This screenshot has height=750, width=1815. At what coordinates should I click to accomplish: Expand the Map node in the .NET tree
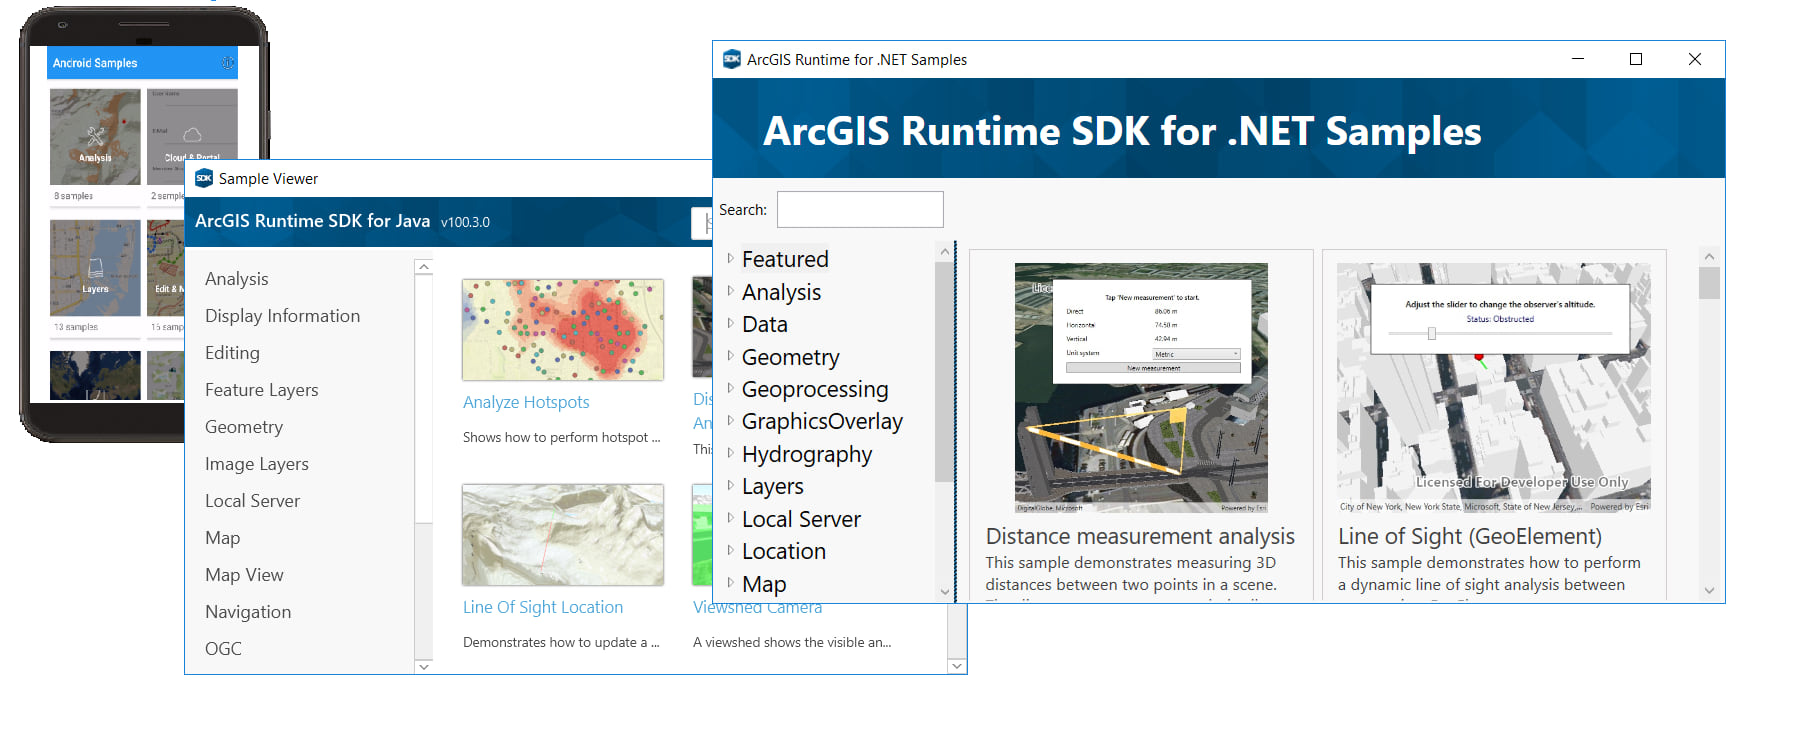tap(730, 583)
